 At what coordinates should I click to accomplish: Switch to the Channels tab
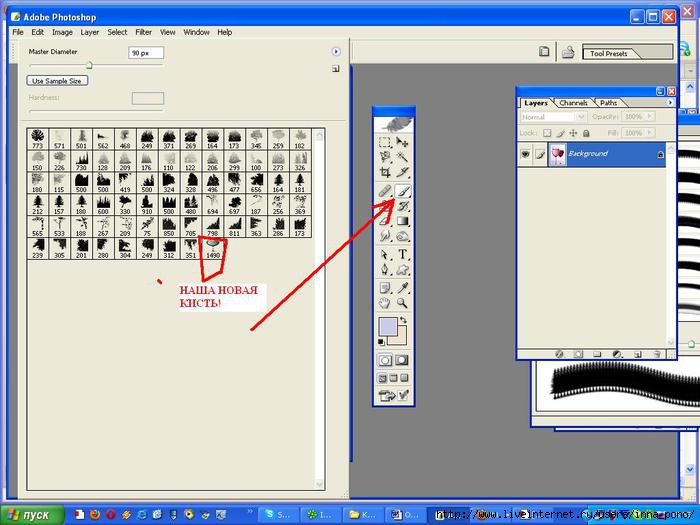click(x=574, y=103)
